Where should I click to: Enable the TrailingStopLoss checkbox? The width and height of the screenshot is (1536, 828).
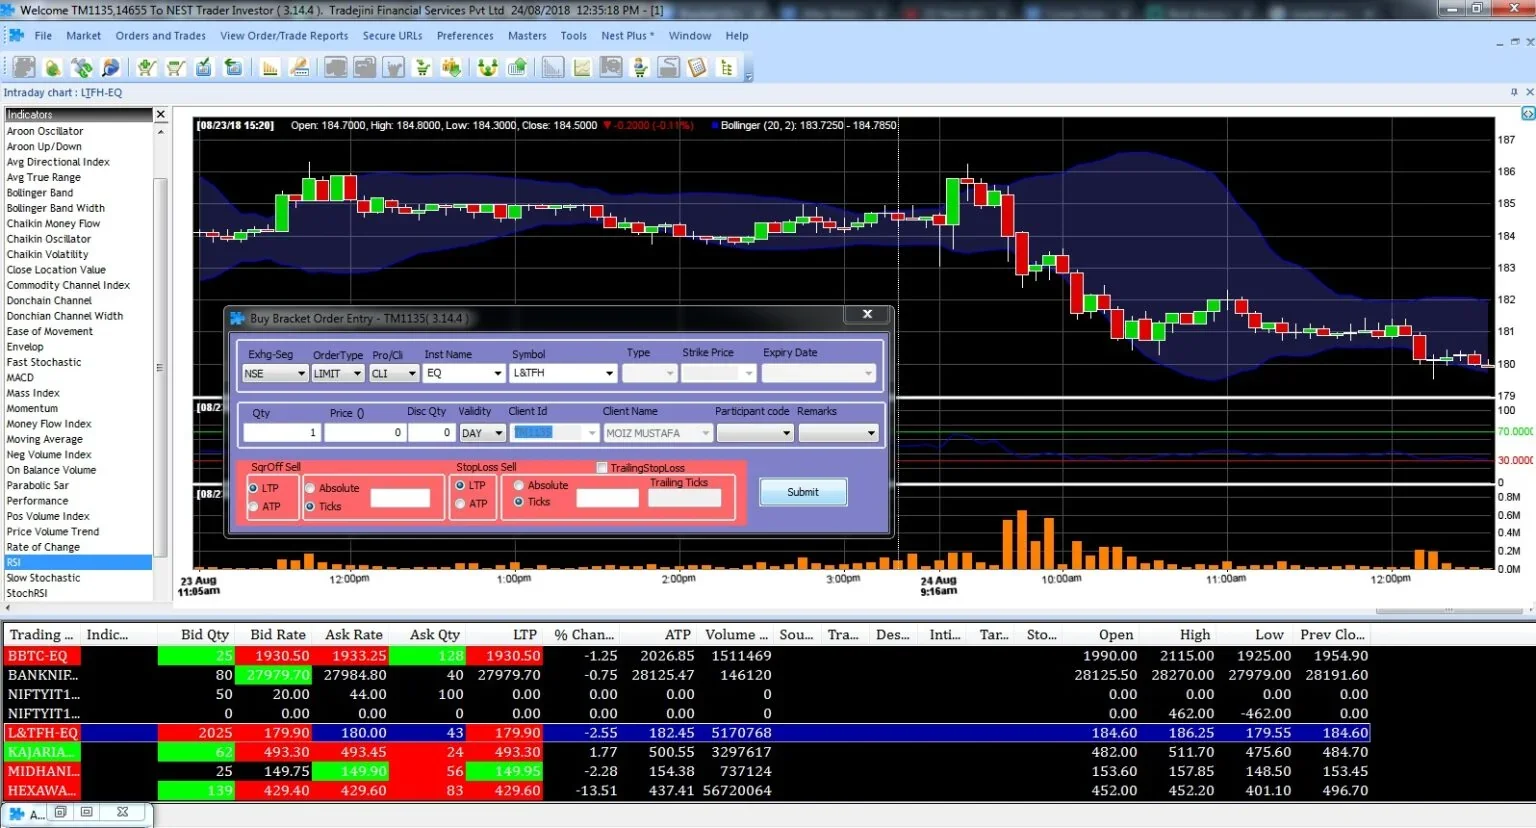click(602, 467)
